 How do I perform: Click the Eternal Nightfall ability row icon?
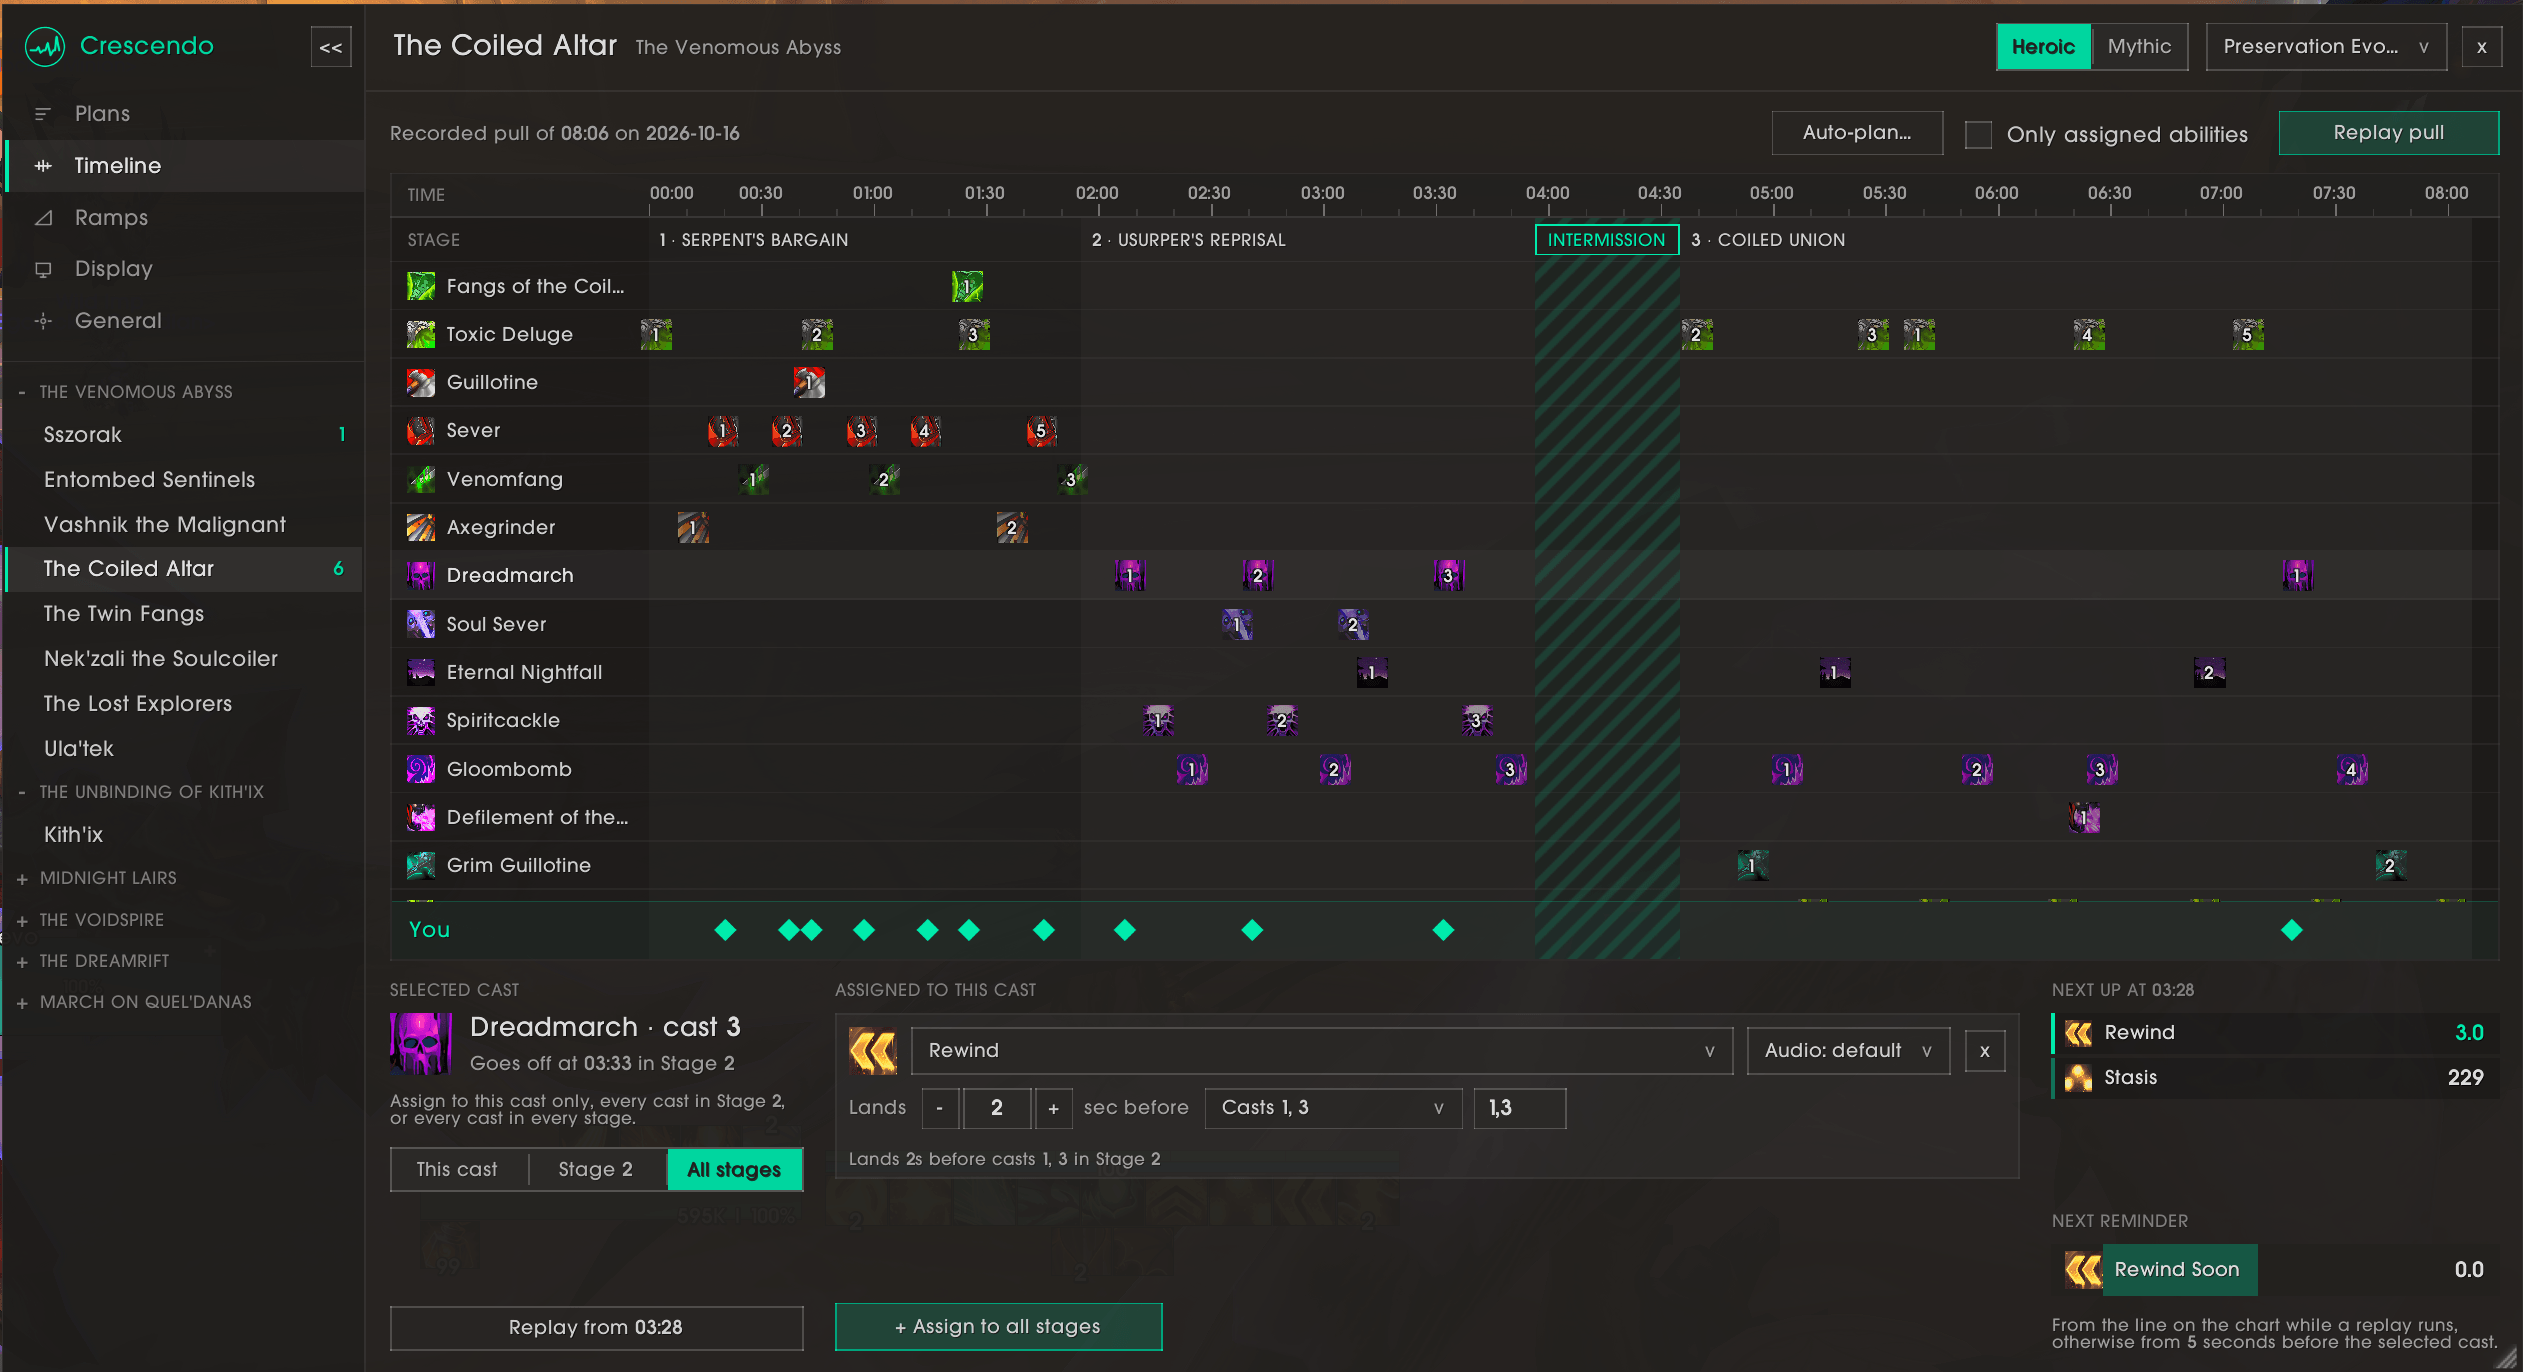click(421, 672)
